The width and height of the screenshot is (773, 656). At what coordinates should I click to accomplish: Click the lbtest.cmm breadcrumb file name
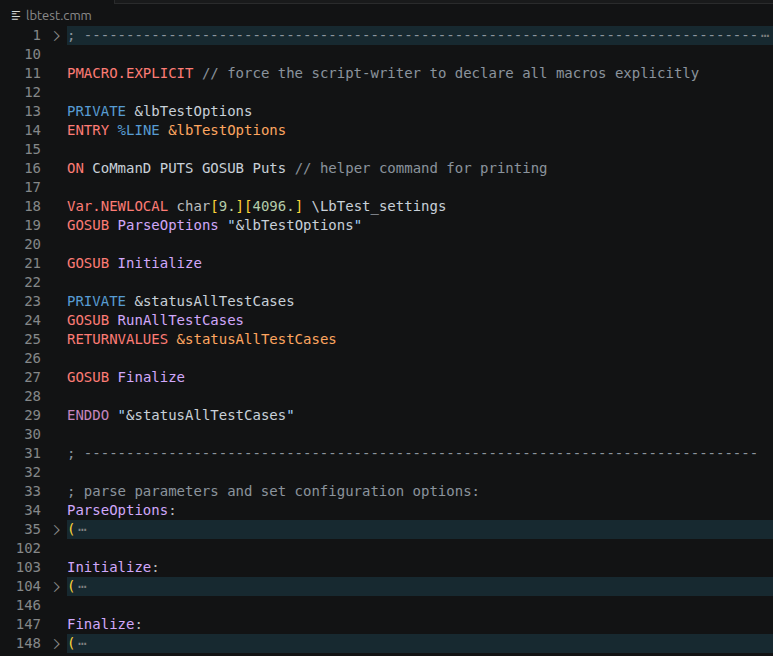pos(59,16)
